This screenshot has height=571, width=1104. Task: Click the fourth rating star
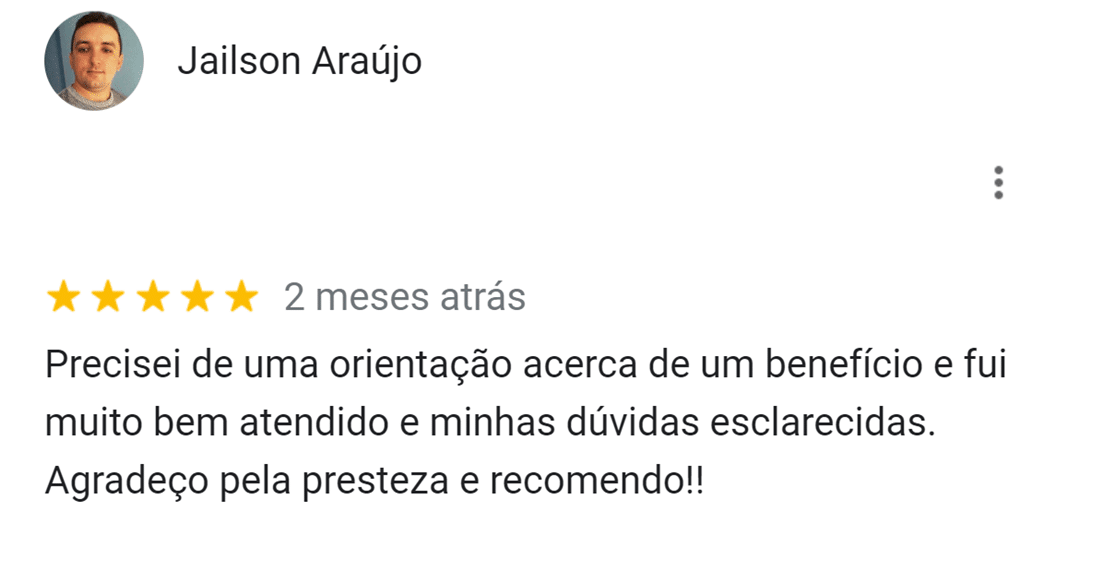(x=197, y=297)
